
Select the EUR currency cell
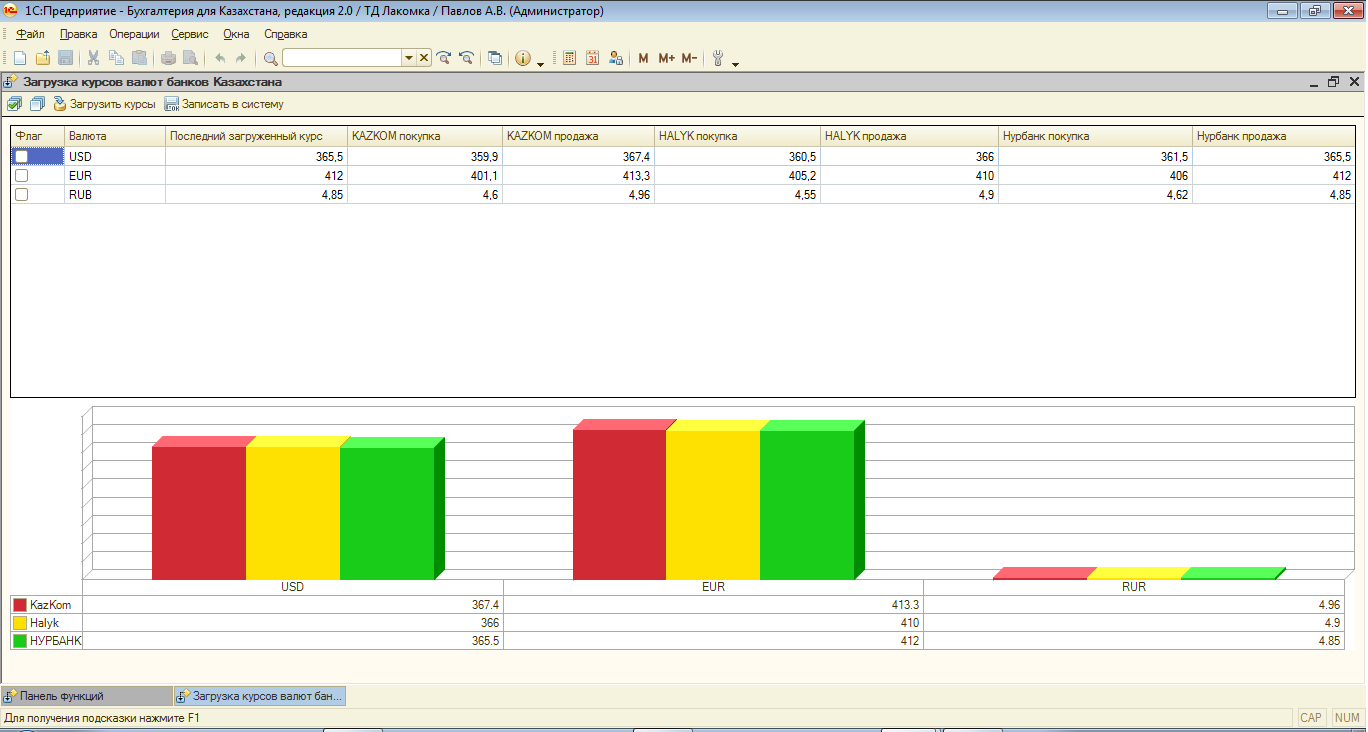tap(114, 176)
